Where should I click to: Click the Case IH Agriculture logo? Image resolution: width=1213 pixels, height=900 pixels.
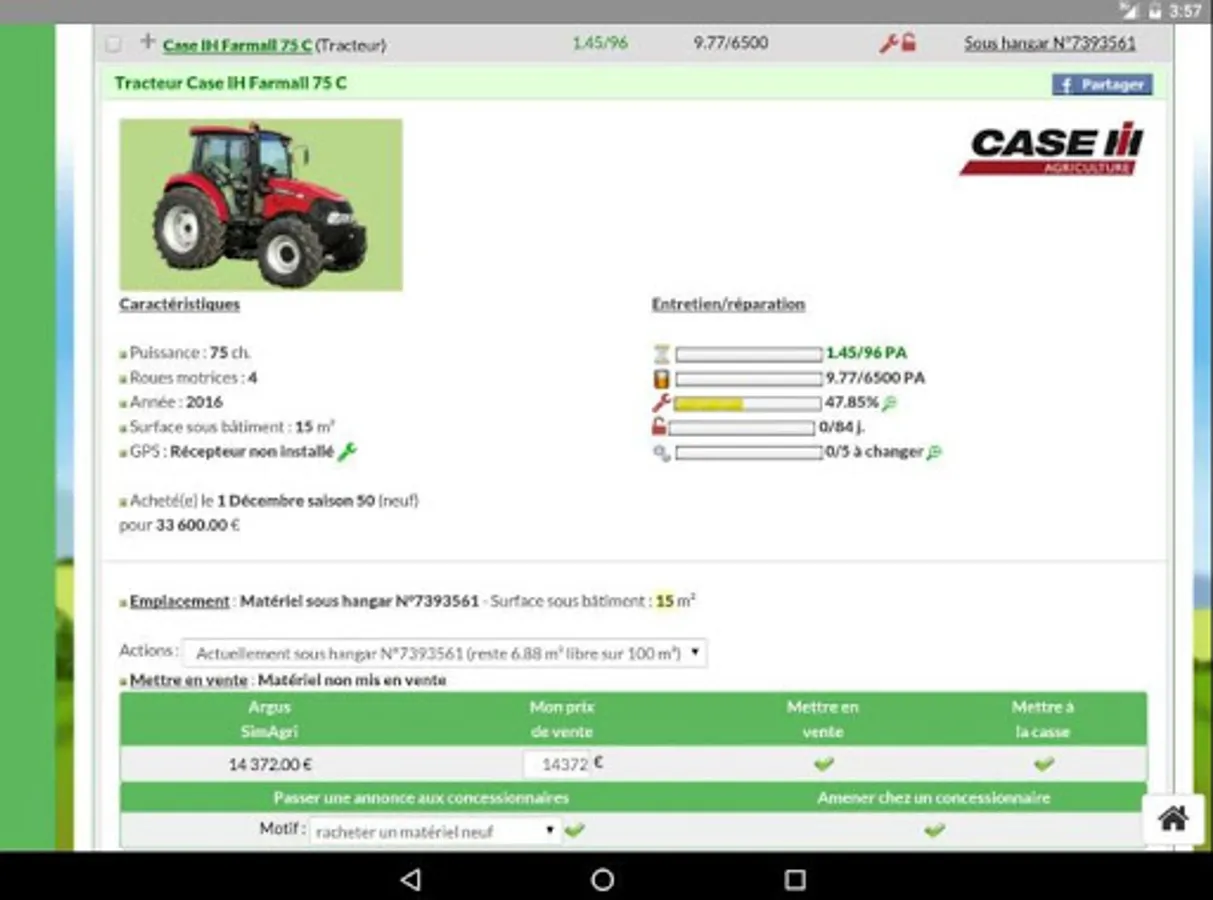click(1053, 148)
